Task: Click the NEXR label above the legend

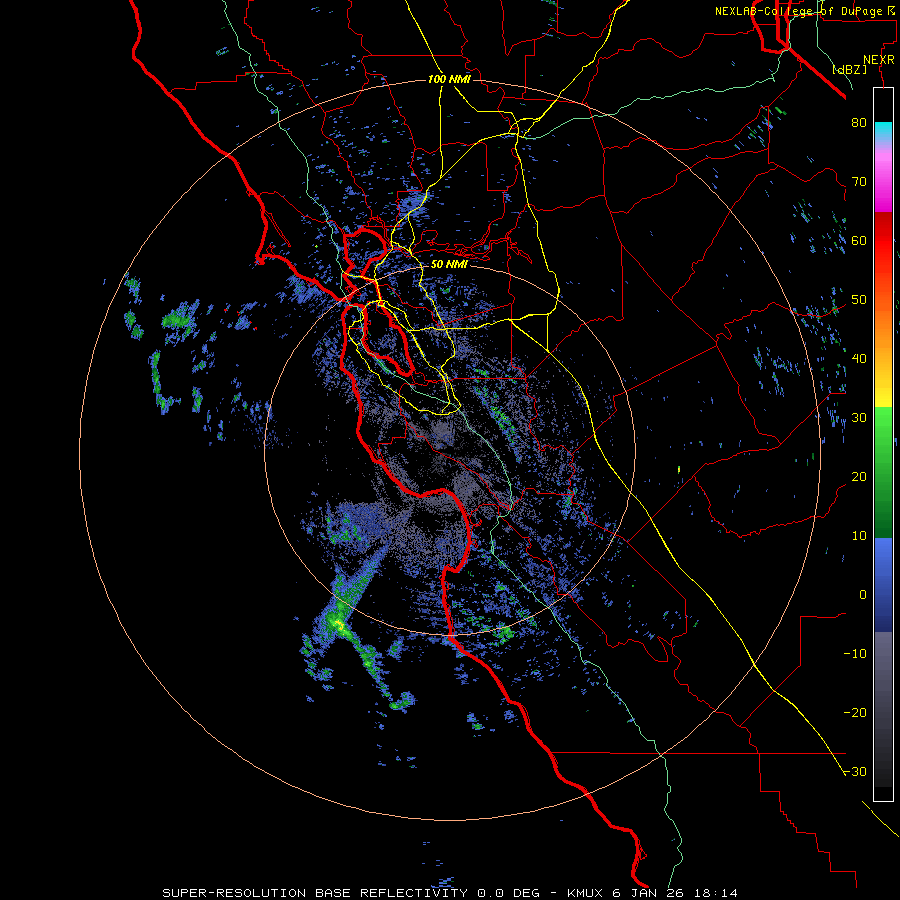Action: point(878,60)
